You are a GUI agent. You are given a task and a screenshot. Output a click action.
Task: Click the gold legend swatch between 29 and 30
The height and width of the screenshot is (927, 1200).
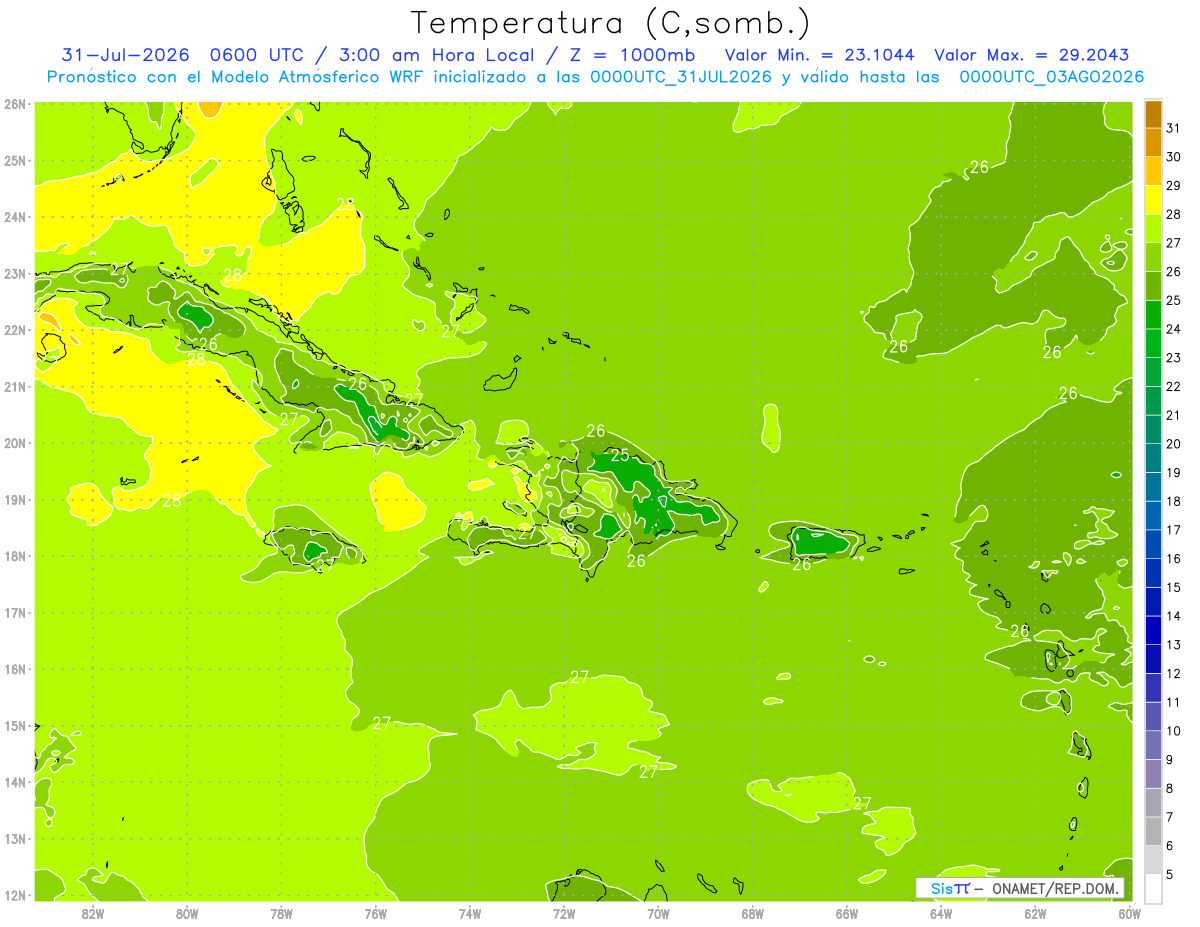(1153, 171)
